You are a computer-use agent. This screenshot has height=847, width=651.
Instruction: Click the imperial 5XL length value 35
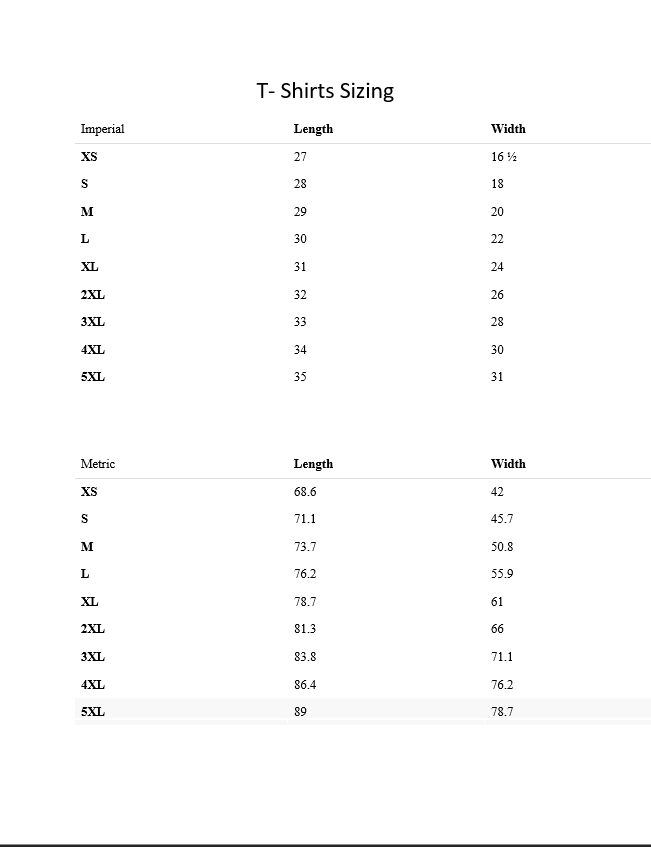300,377
